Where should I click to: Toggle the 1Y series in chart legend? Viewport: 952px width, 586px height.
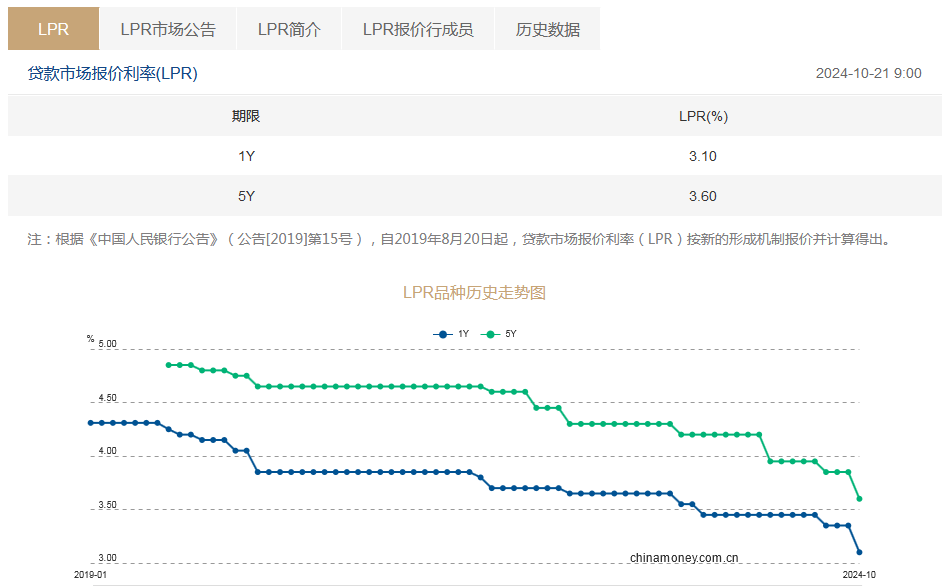click(x=451, y=334)
